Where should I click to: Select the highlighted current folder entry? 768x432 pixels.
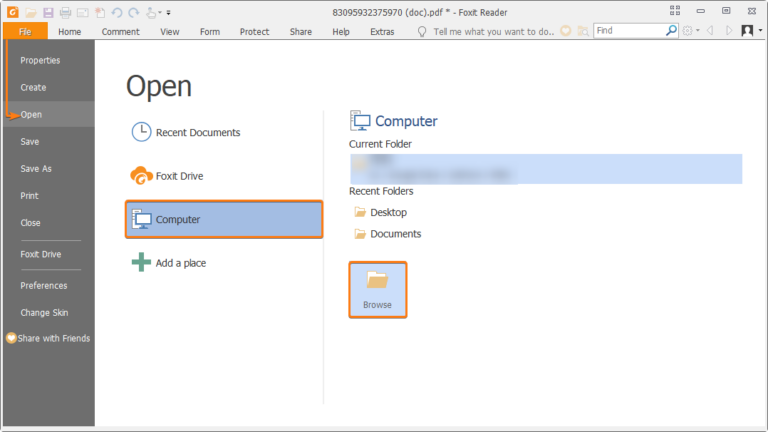[x=546, y=169]
